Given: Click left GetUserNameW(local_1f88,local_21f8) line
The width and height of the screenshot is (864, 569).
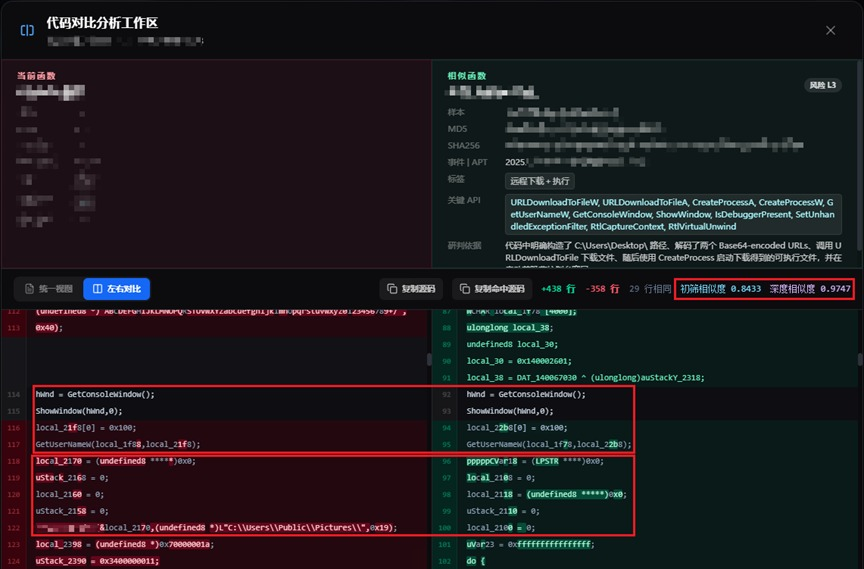Looking at the screenshot, I should pyautogui.click(x=118, y=445).
